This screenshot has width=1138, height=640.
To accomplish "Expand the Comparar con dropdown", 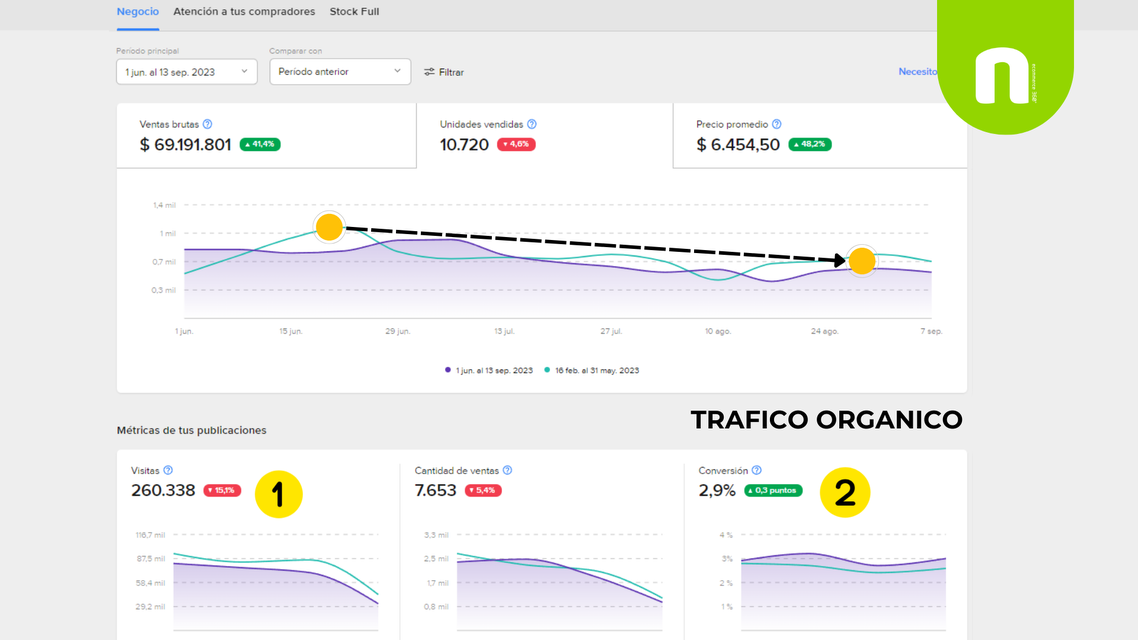I will [340, 72].
